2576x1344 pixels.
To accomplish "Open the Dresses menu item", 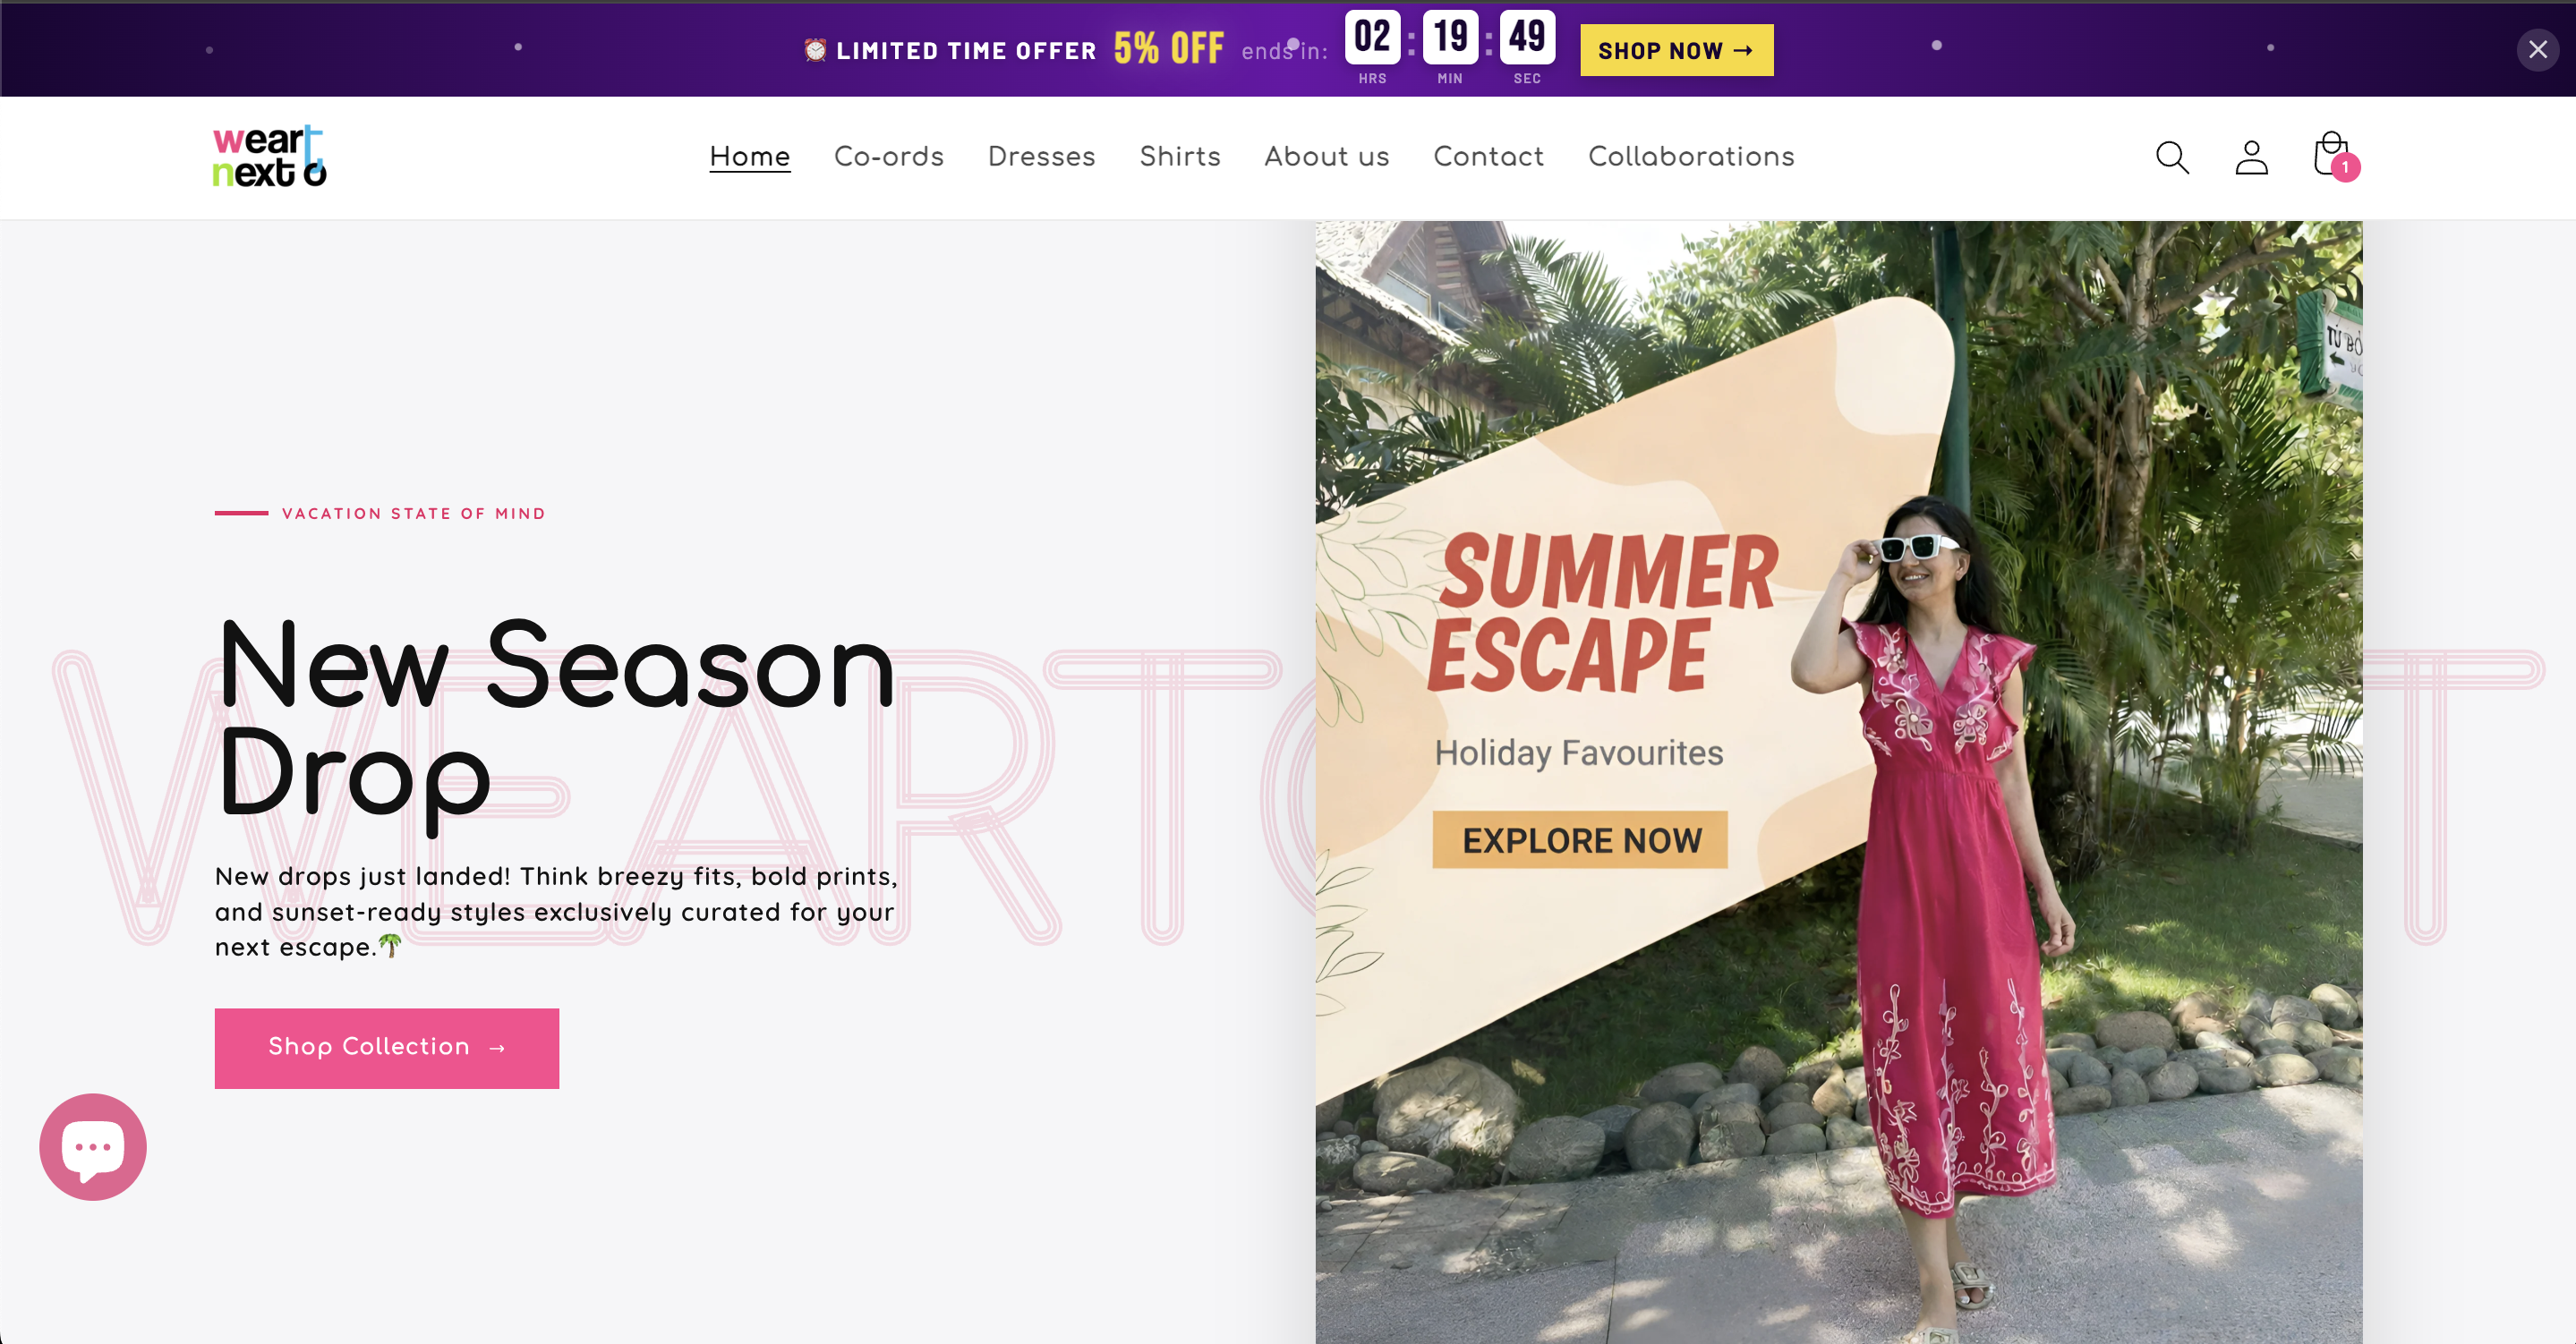I will coord(1042,157).
